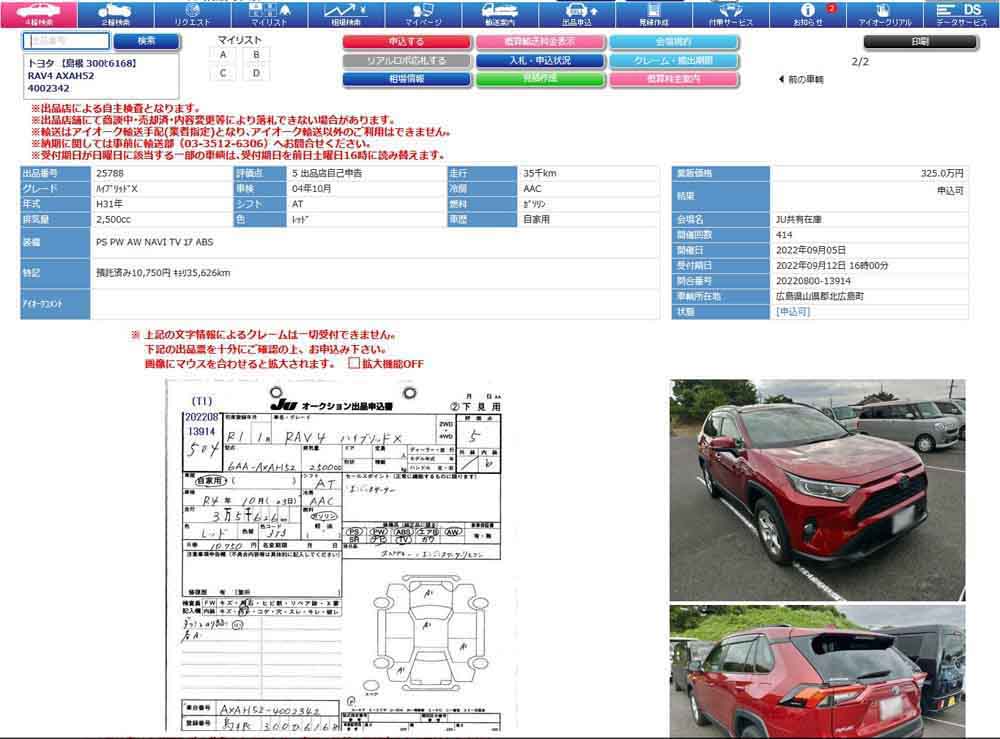Click the 入札・申込状況 button

coord(540,61)
